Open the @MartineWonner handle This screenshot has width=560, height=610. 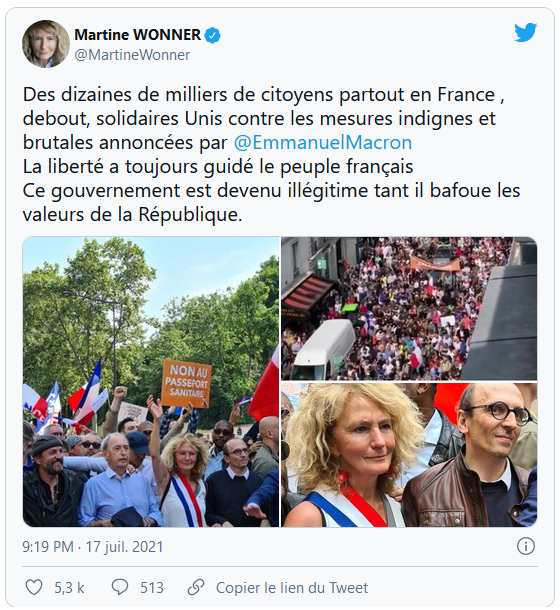tap(132, 55)
